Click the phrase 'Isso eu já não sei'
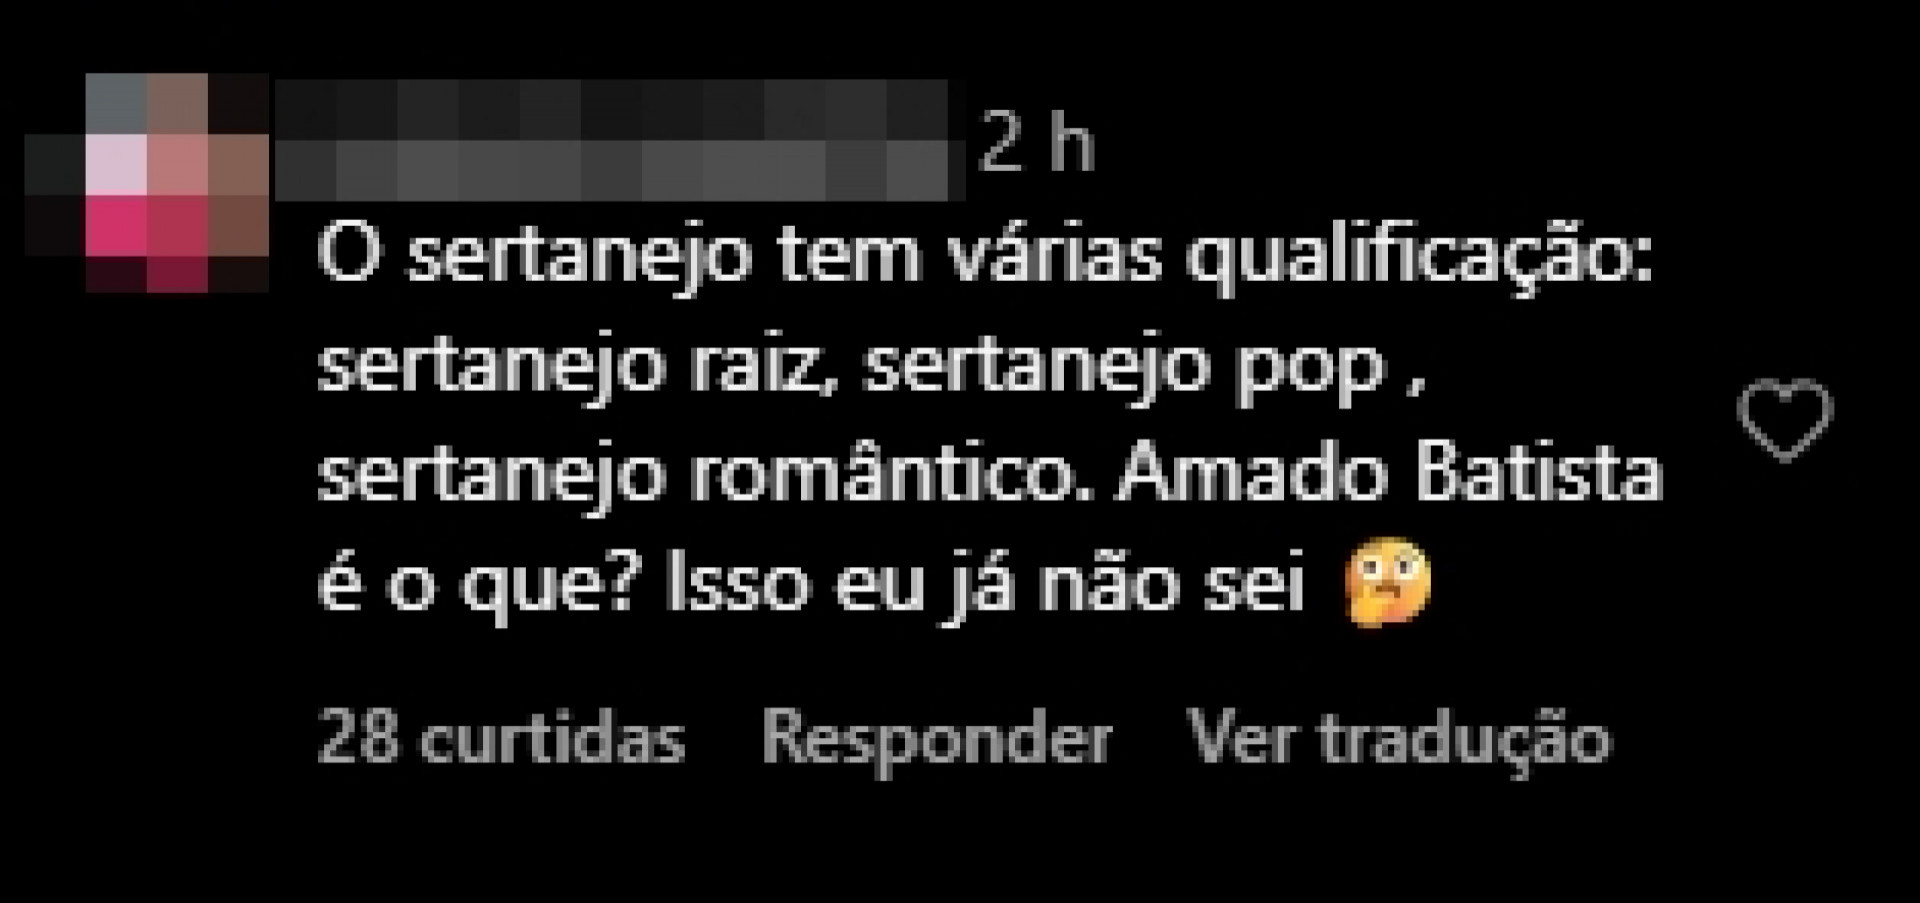 pos(986,585)
